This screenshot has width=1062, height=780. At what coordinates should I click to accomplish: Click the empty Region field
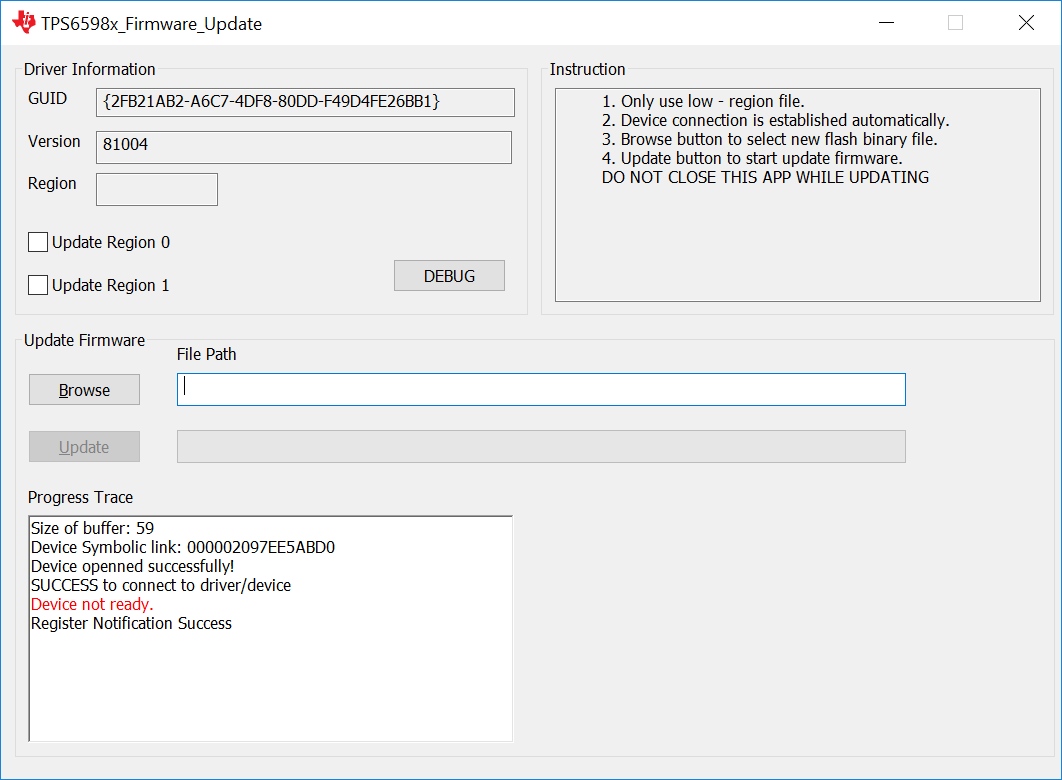pos(157,189)
